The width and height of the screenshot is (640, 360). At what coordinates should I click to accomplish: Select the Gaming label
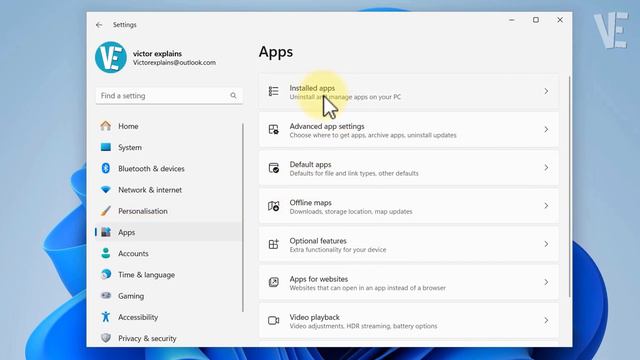(x=131, y=296)
